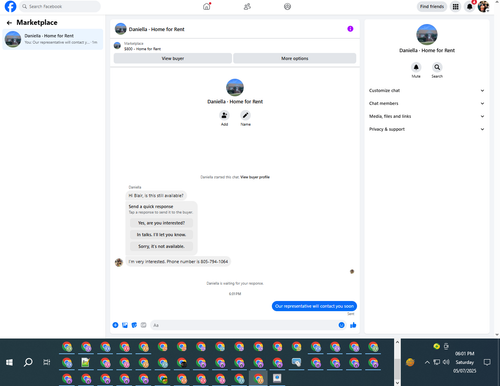Click Daniella's phone number message
This screenshot has width=500, height=386.
pyautogui.click(x=178, y=262)
